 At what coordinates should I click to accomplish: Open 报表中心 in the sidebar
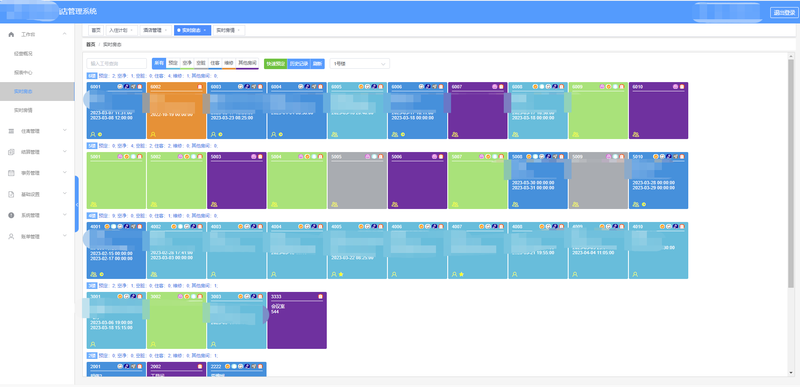pos(23,72)
